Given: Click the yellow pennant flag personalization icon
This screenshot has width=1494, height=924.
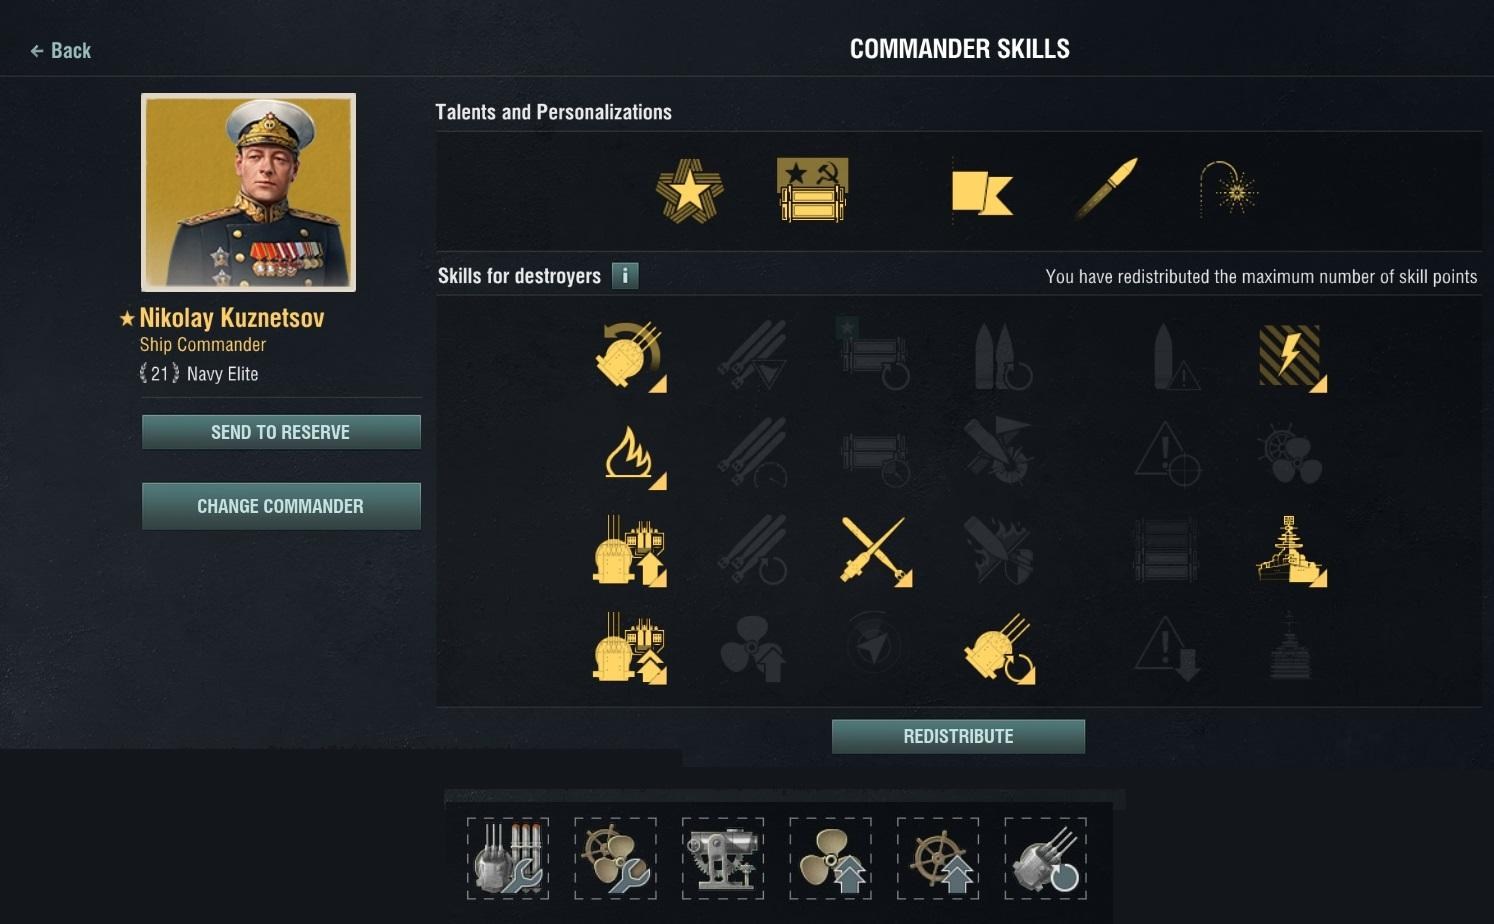Looking at the screenshot, I should point(982,192).
